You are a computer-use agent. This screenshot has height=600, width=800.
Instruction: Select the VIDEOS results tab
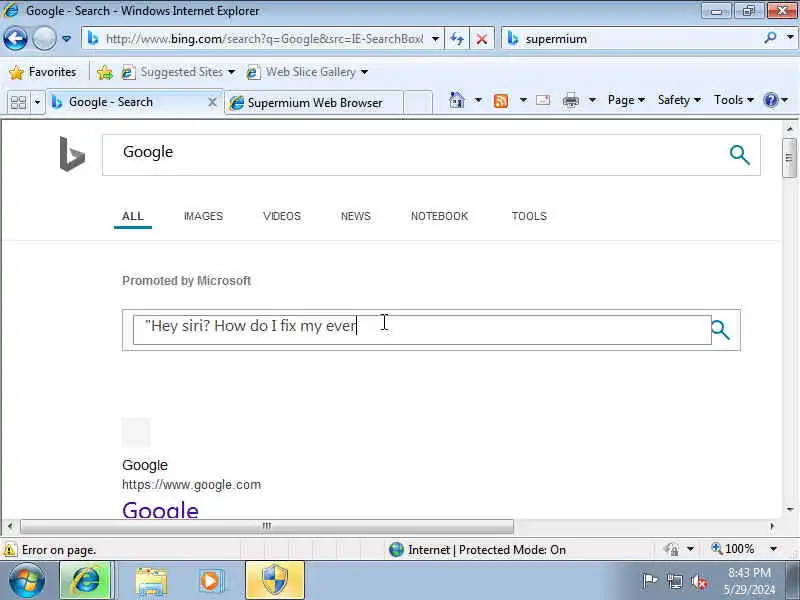[x=282, y=216]
